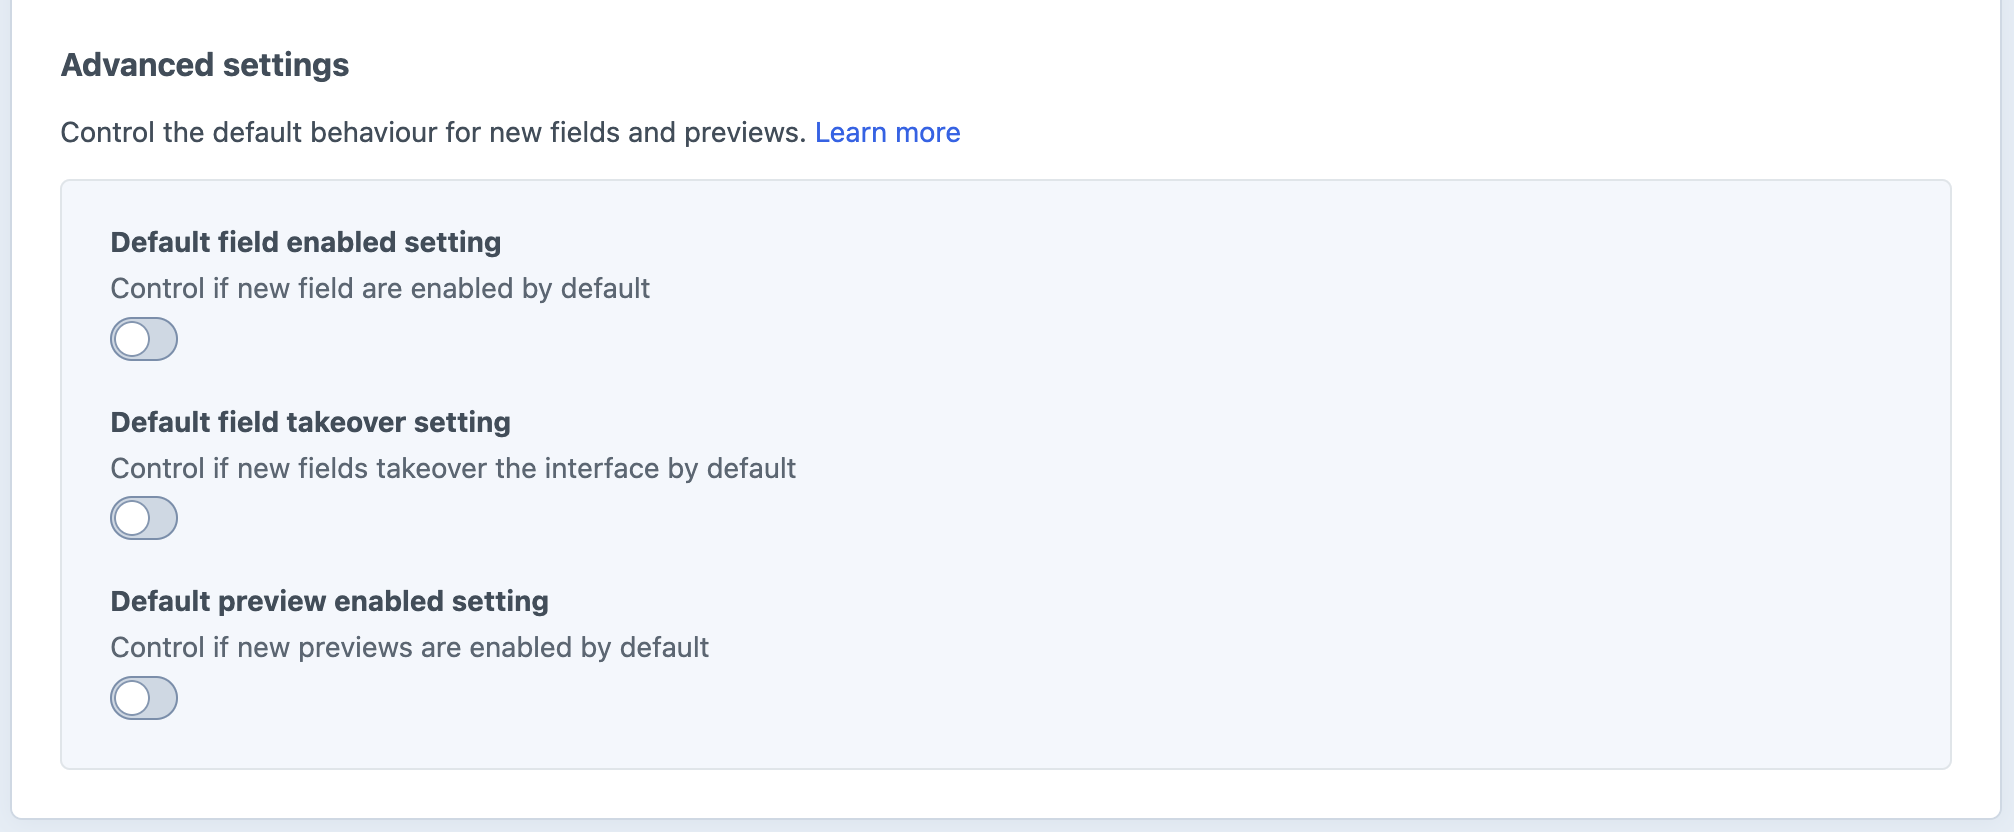The image size is (2014, 832).
Task: Click the white knob of the preview enabled switch
Action: 132,698
